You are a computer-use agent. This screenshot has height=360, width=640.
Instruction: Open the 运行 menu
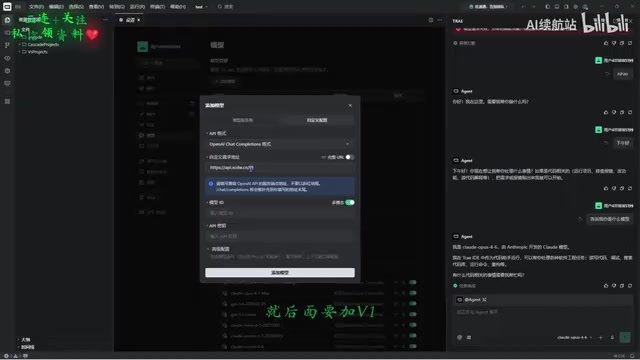(137, 7)
